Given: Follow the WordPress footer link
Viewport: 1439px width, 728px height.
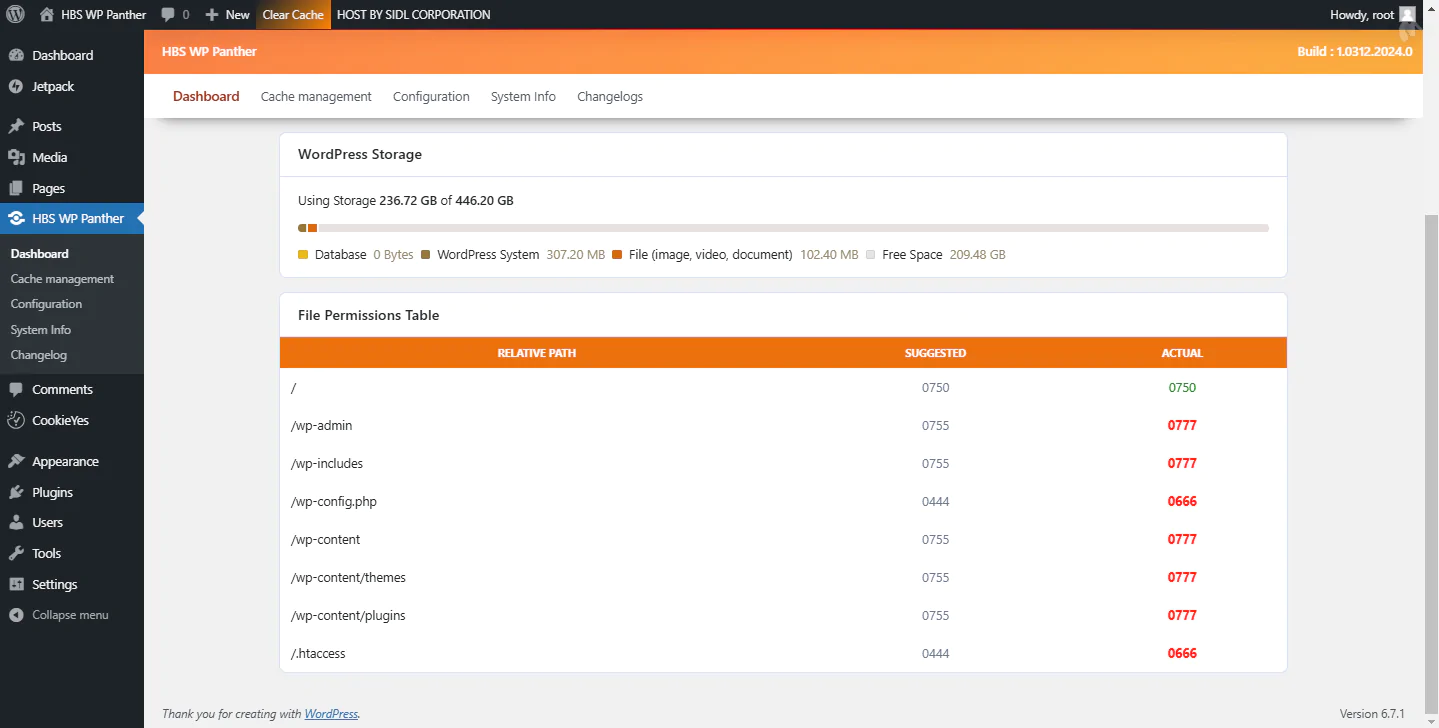Looking at the screenshot, I should (x=331, y=714).
